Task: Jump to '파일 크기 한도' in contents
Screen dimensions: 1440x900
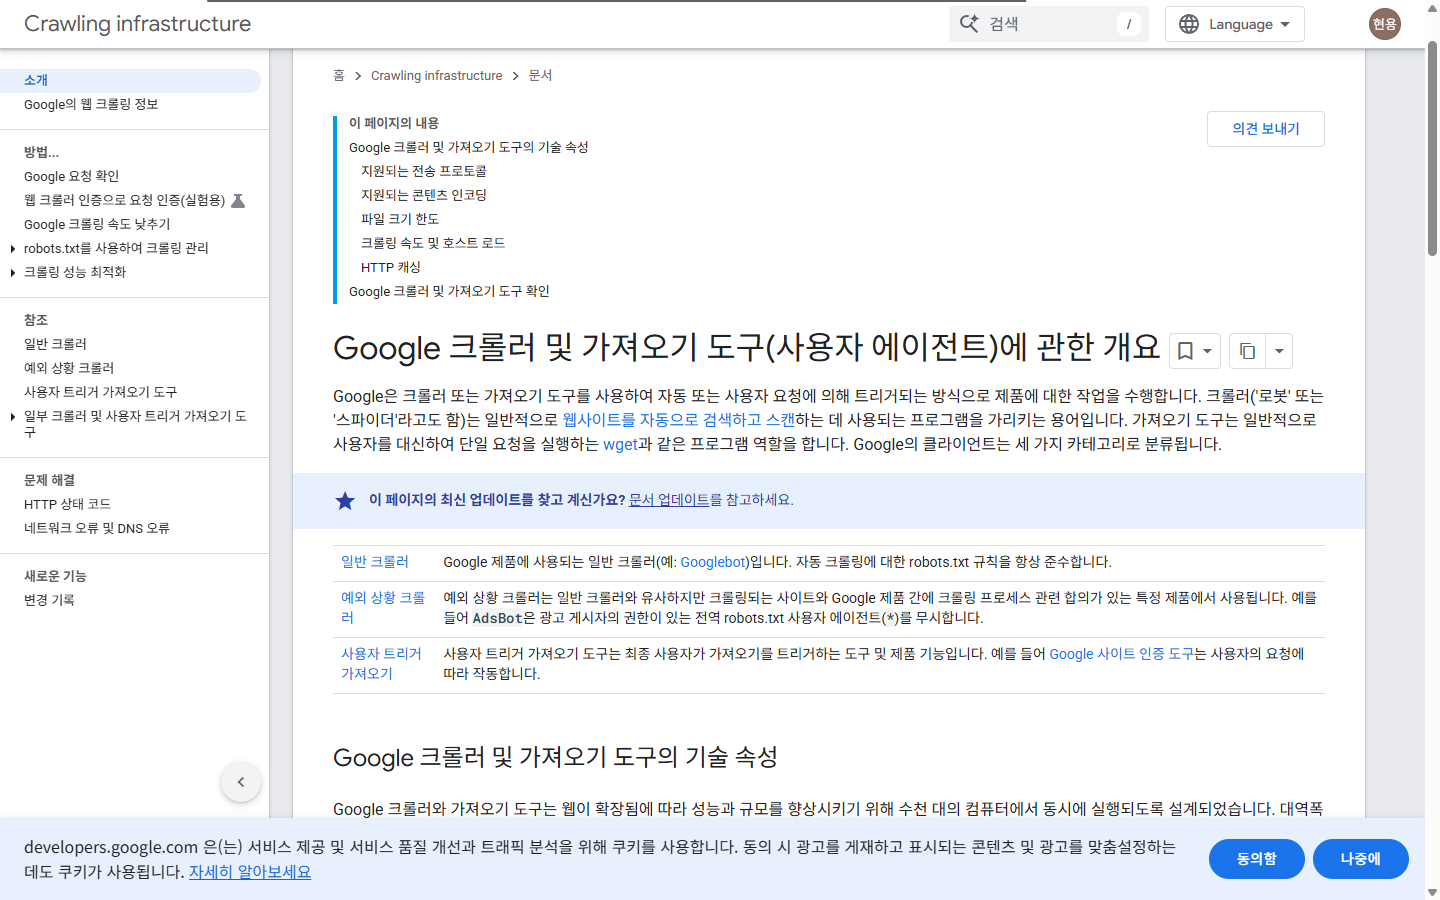Action: click(400, 219)
